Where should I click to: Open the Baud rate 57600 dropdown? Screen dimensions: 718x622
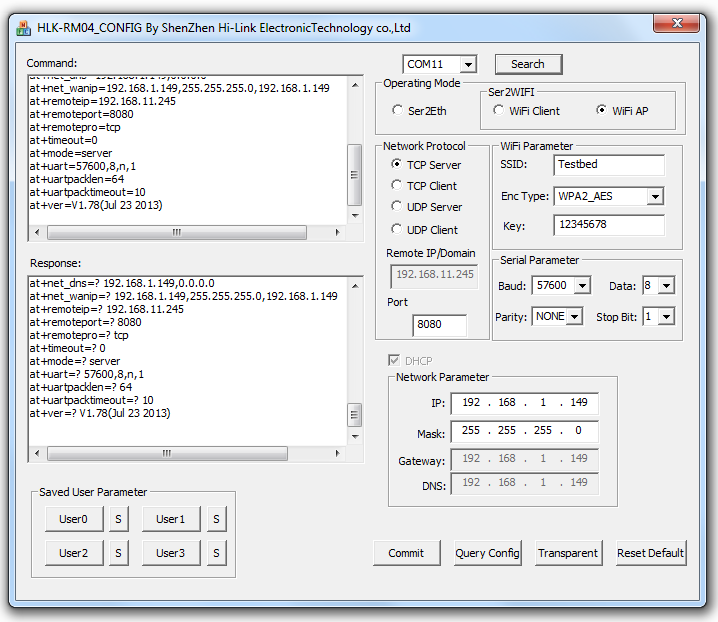tap(582, 286)
